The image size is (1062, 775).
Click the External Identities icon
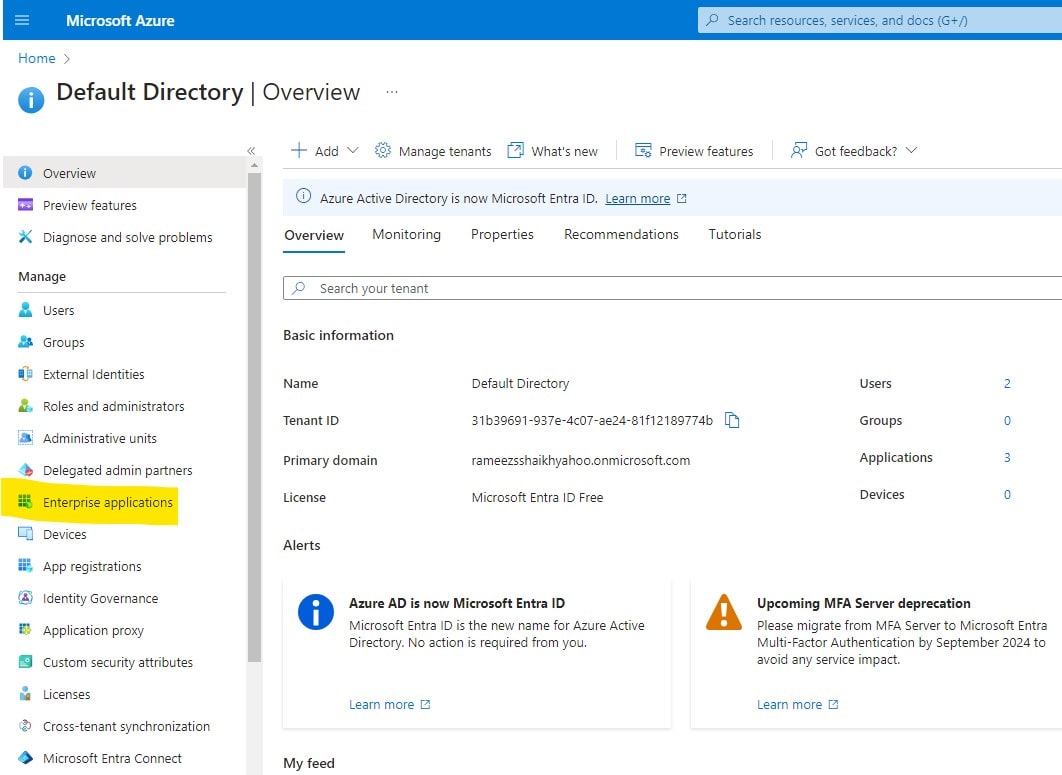pos(25,373)
